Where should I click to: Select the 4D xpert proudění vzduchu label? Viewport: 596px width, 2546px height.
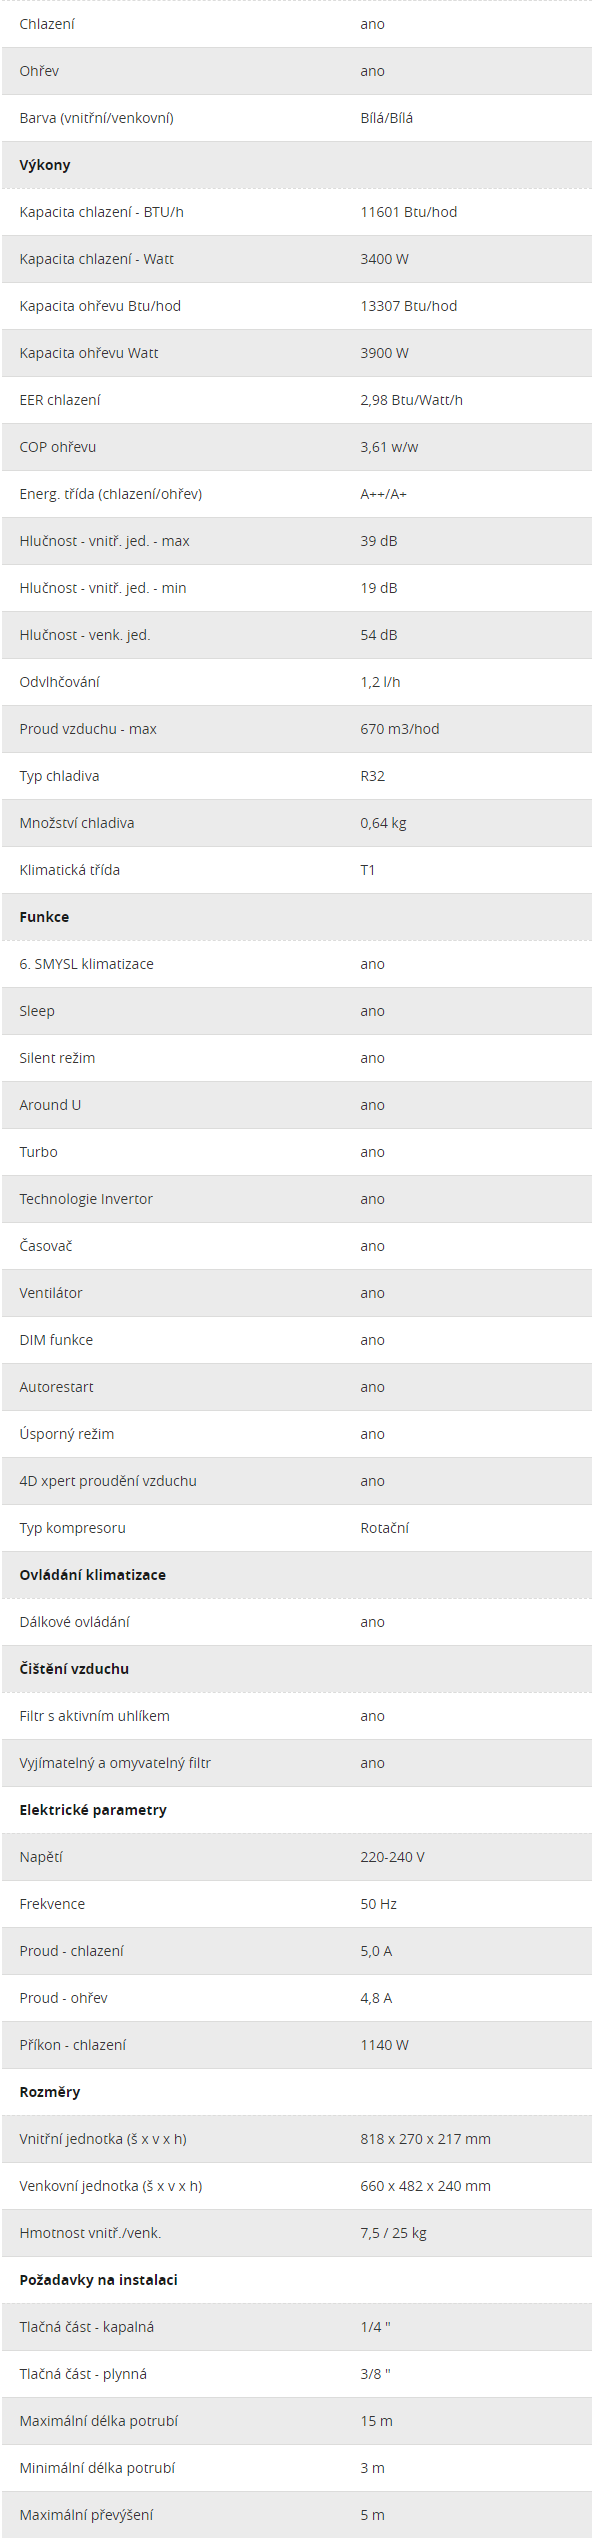pos(108,1481)
